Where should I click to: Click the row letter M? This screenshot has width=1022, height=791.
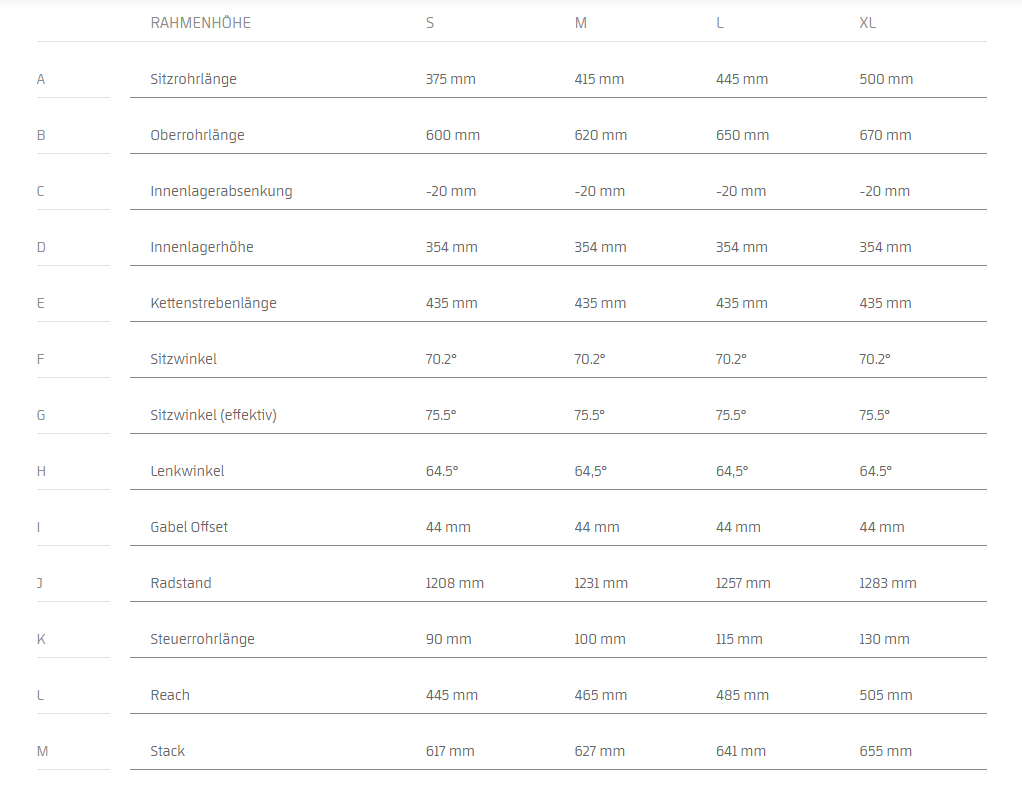click(41, 751)
